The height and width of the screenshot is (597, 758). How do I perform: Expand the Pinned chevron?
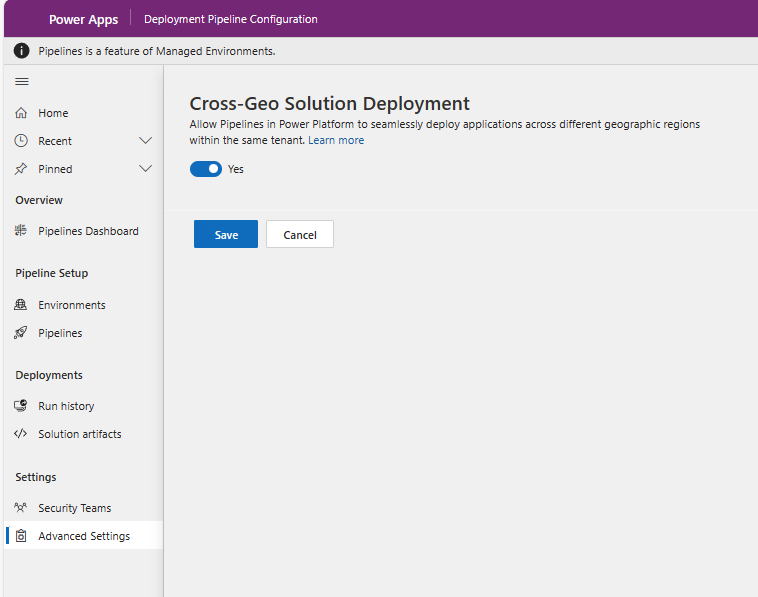click(x=146, y=169)
